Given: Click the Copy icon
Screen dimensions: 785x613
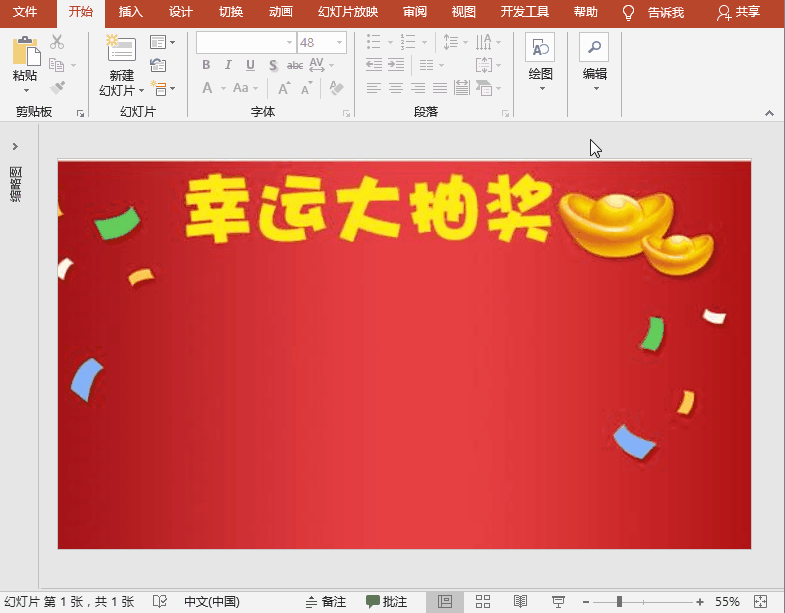Looking at the screenshot, I should point(57,65).
